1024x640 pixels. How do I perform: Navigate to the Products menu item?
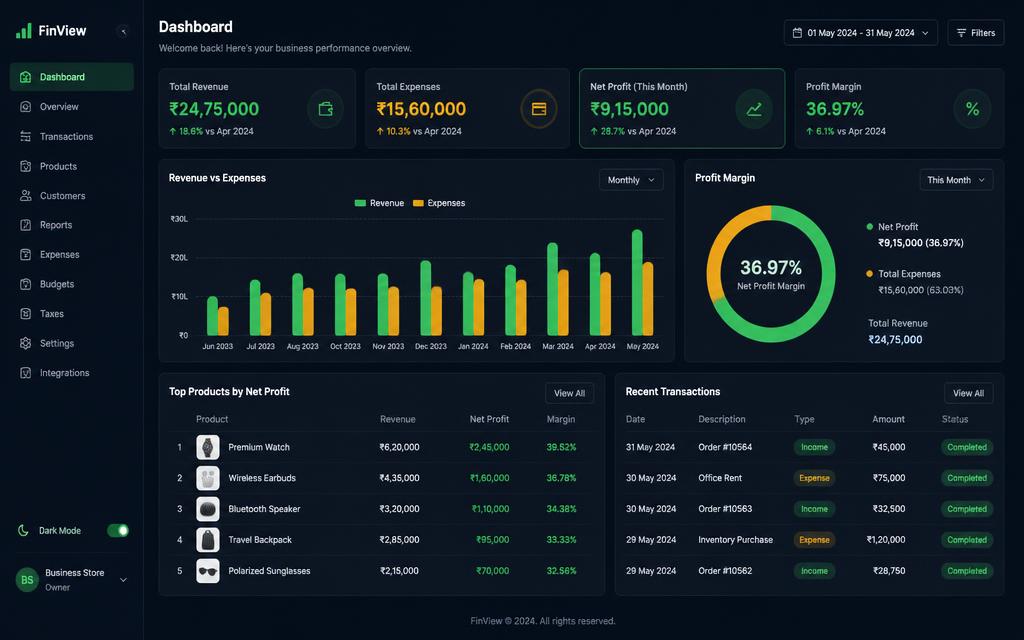point(72,166)
